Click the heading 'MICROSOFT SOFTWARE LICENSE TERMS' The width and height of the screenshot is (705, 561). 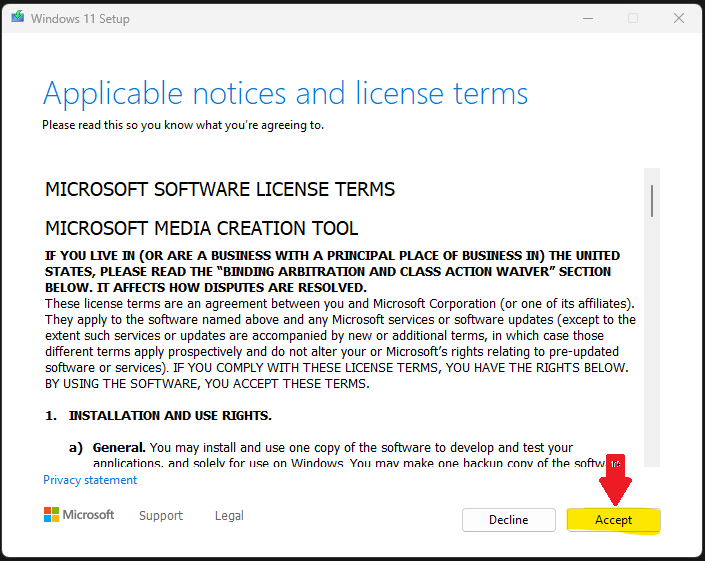click(x=220, y=189)
